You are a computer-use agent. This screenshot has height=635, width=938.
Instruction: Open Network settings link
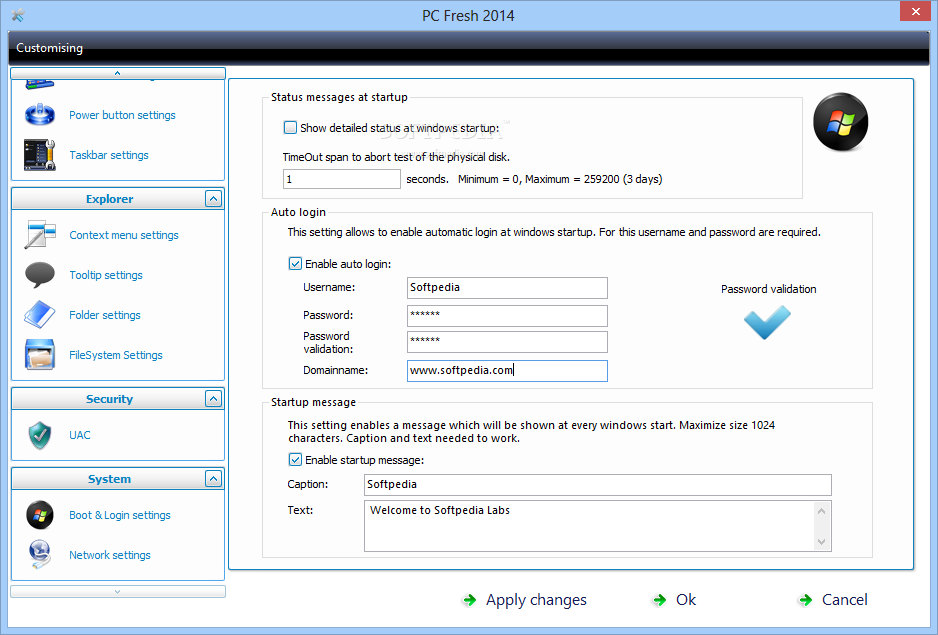(109, 555)
